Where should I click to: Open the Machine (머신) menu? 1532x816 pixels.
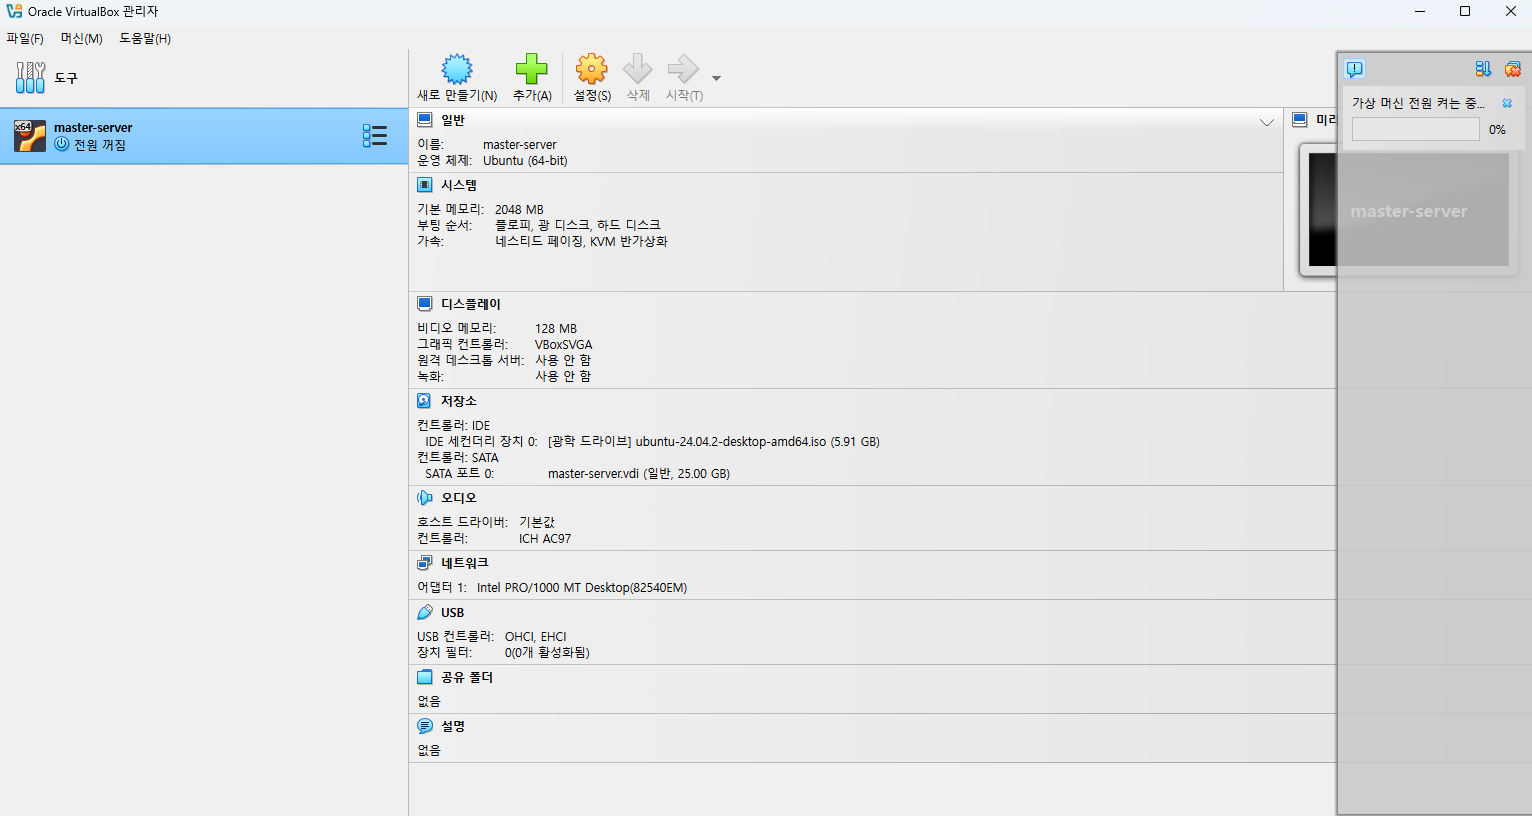(81, 38)
